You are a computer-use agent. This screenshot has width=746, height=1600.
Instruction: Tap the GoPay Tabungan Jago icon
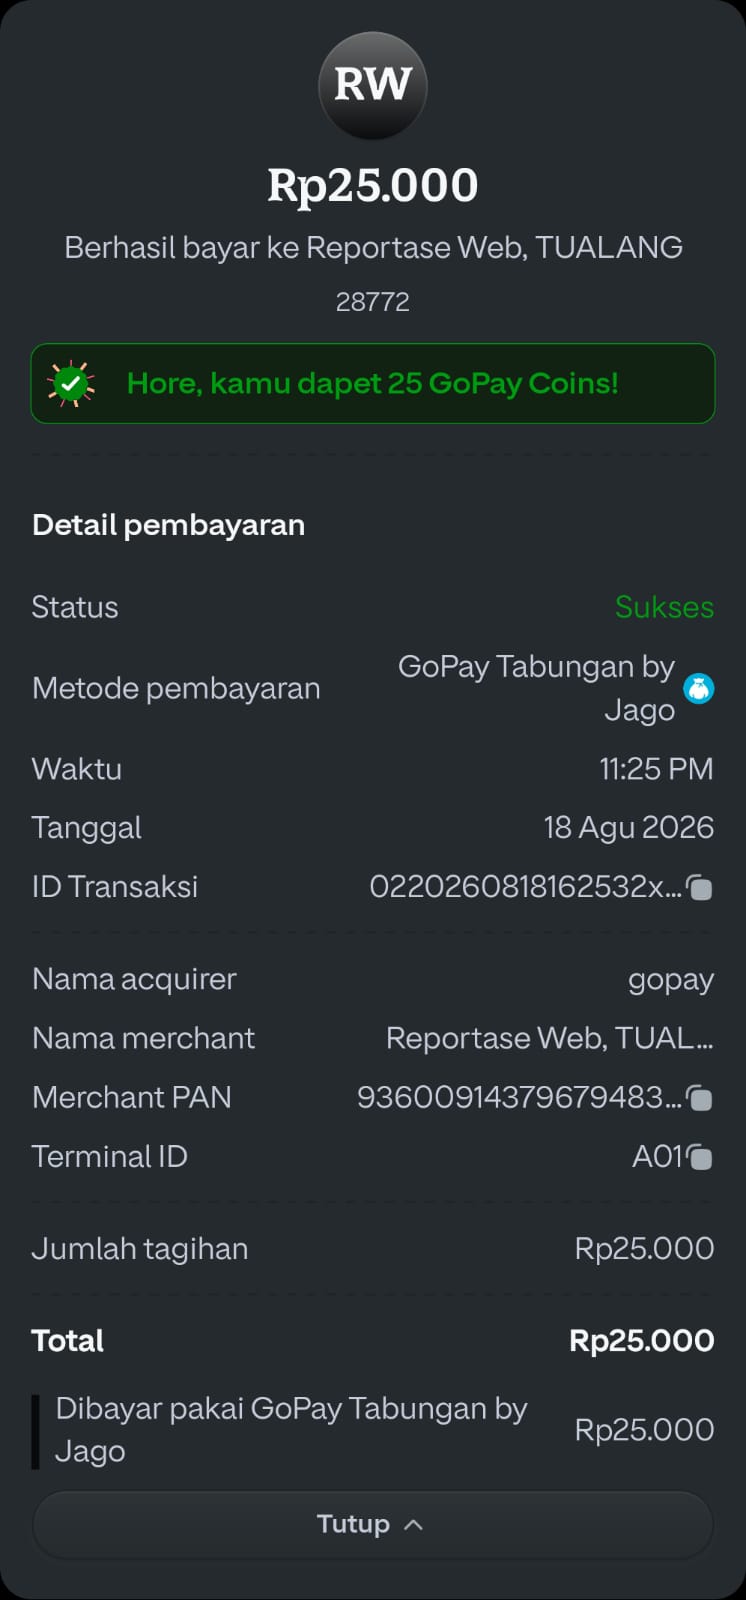tap(698, 688)
